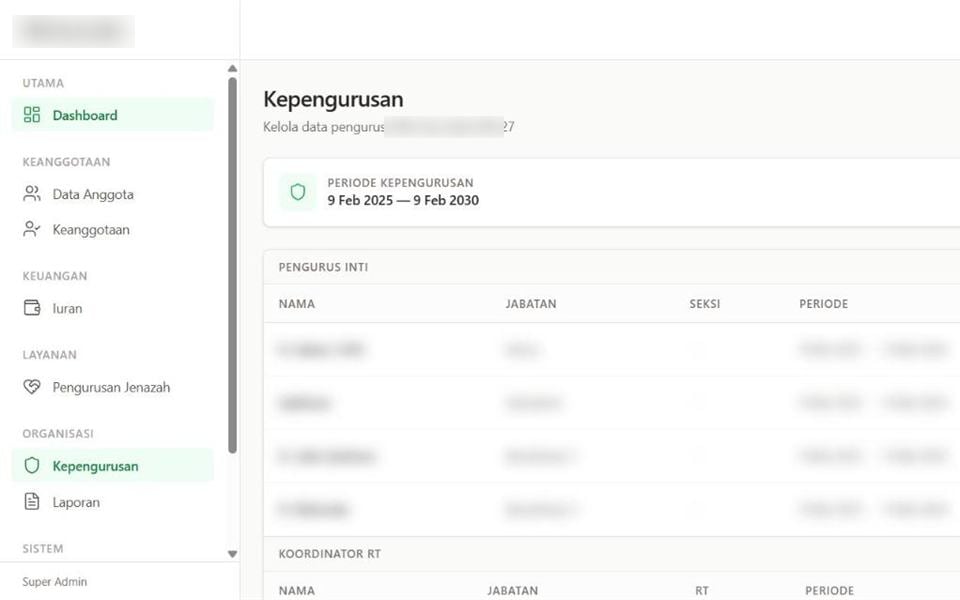Click the Kepengurusan page heading
Viewport: 960px width, 600px height.
[333, 99]
